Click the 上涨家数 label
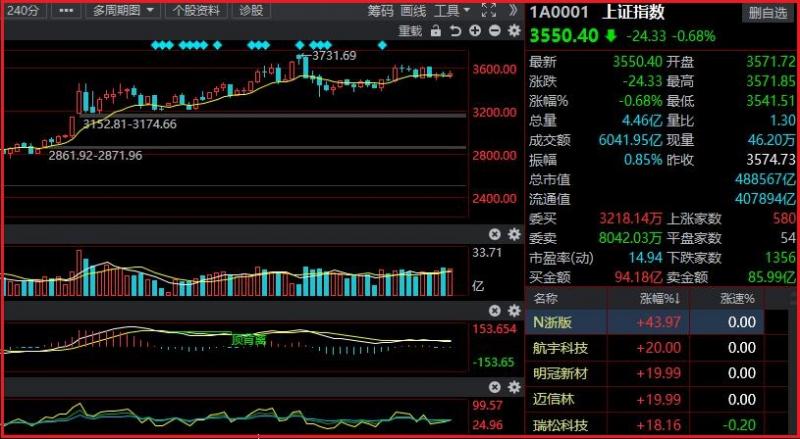 (694, 218)
